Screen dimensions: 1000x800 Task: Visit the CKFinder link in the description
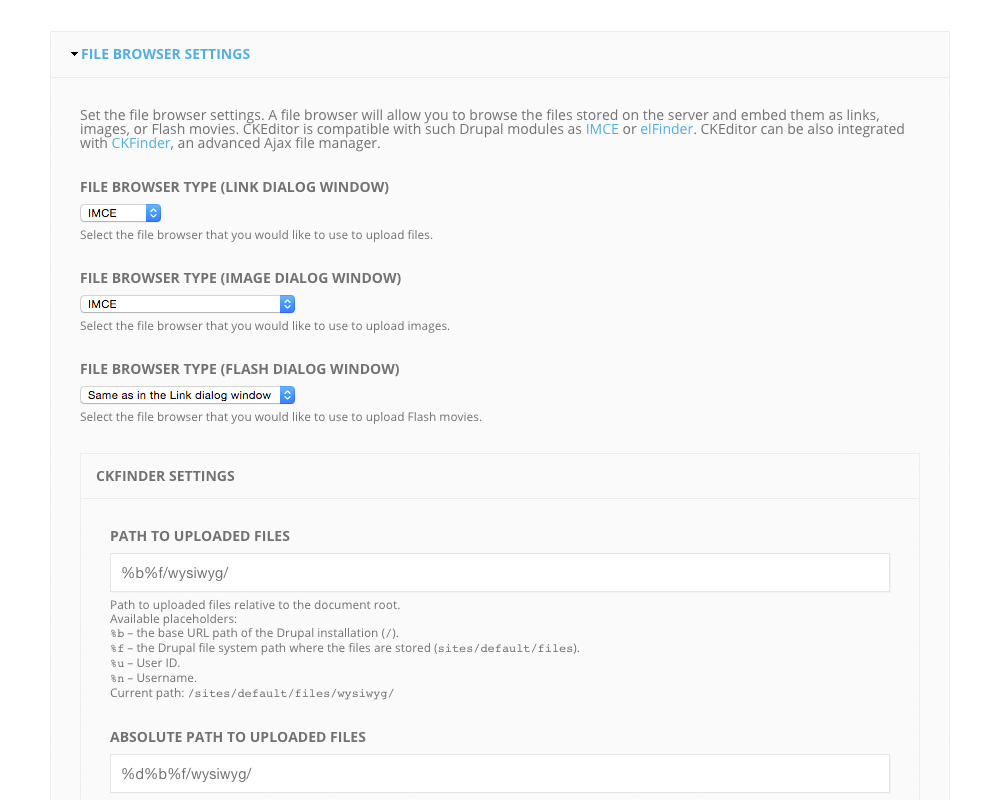tap(141, 144)
